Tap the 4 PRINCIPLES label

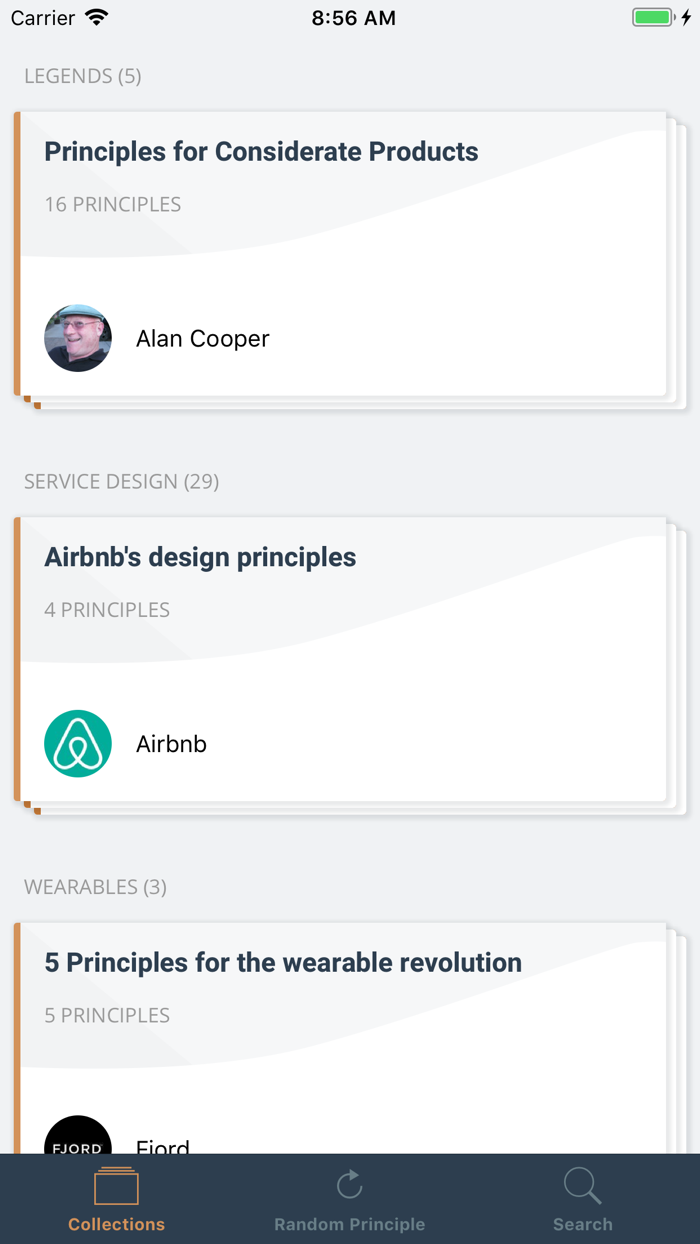pyautogui.click(x=107, y=610)
